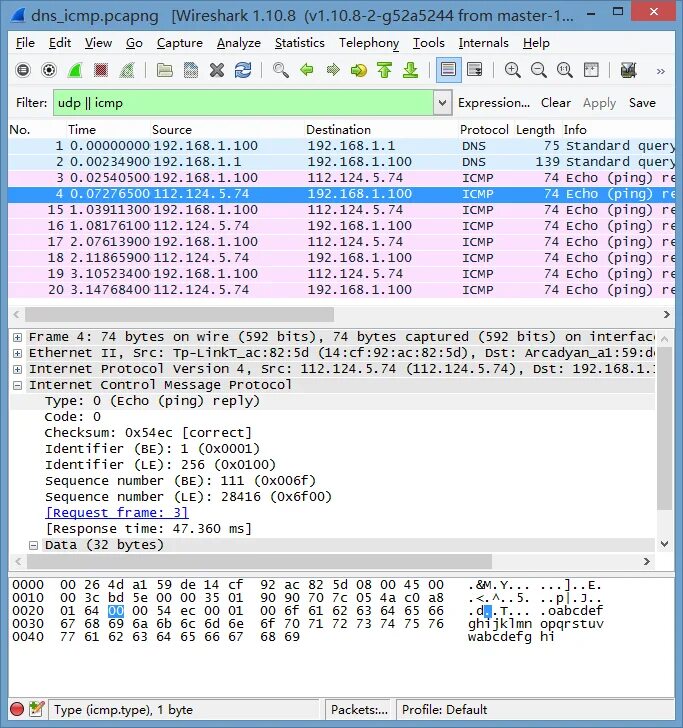
Task: Toggle auto scroll in live capture
Action: pos(475,71)
